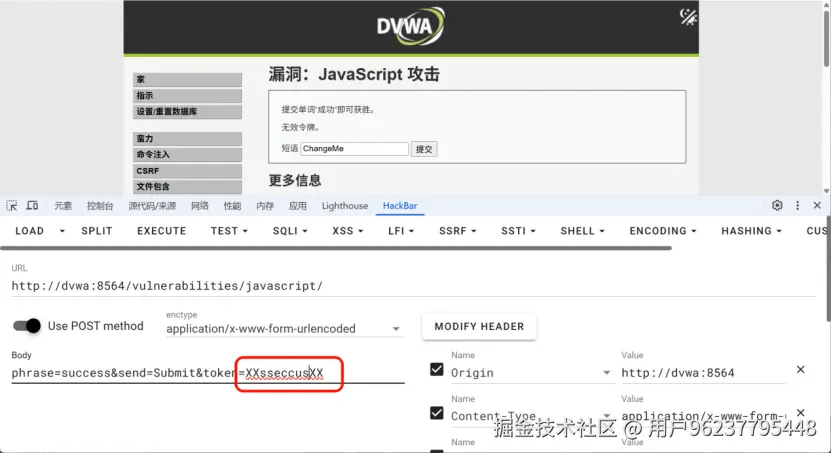Viewport: 831px width, 454px height.
Task: Toggle the device toolbar icon
Action: [x=32, y=206]
